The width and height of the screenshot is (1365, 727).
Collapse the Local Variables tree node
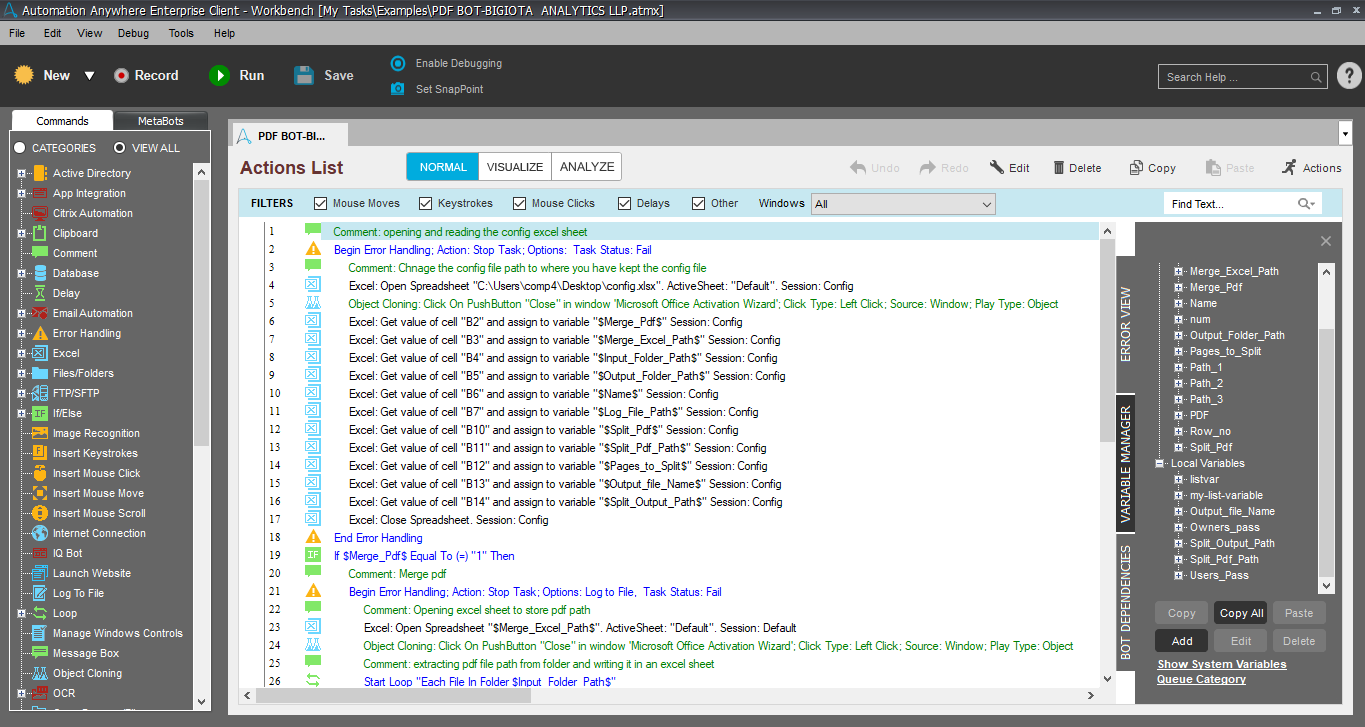1160,464
